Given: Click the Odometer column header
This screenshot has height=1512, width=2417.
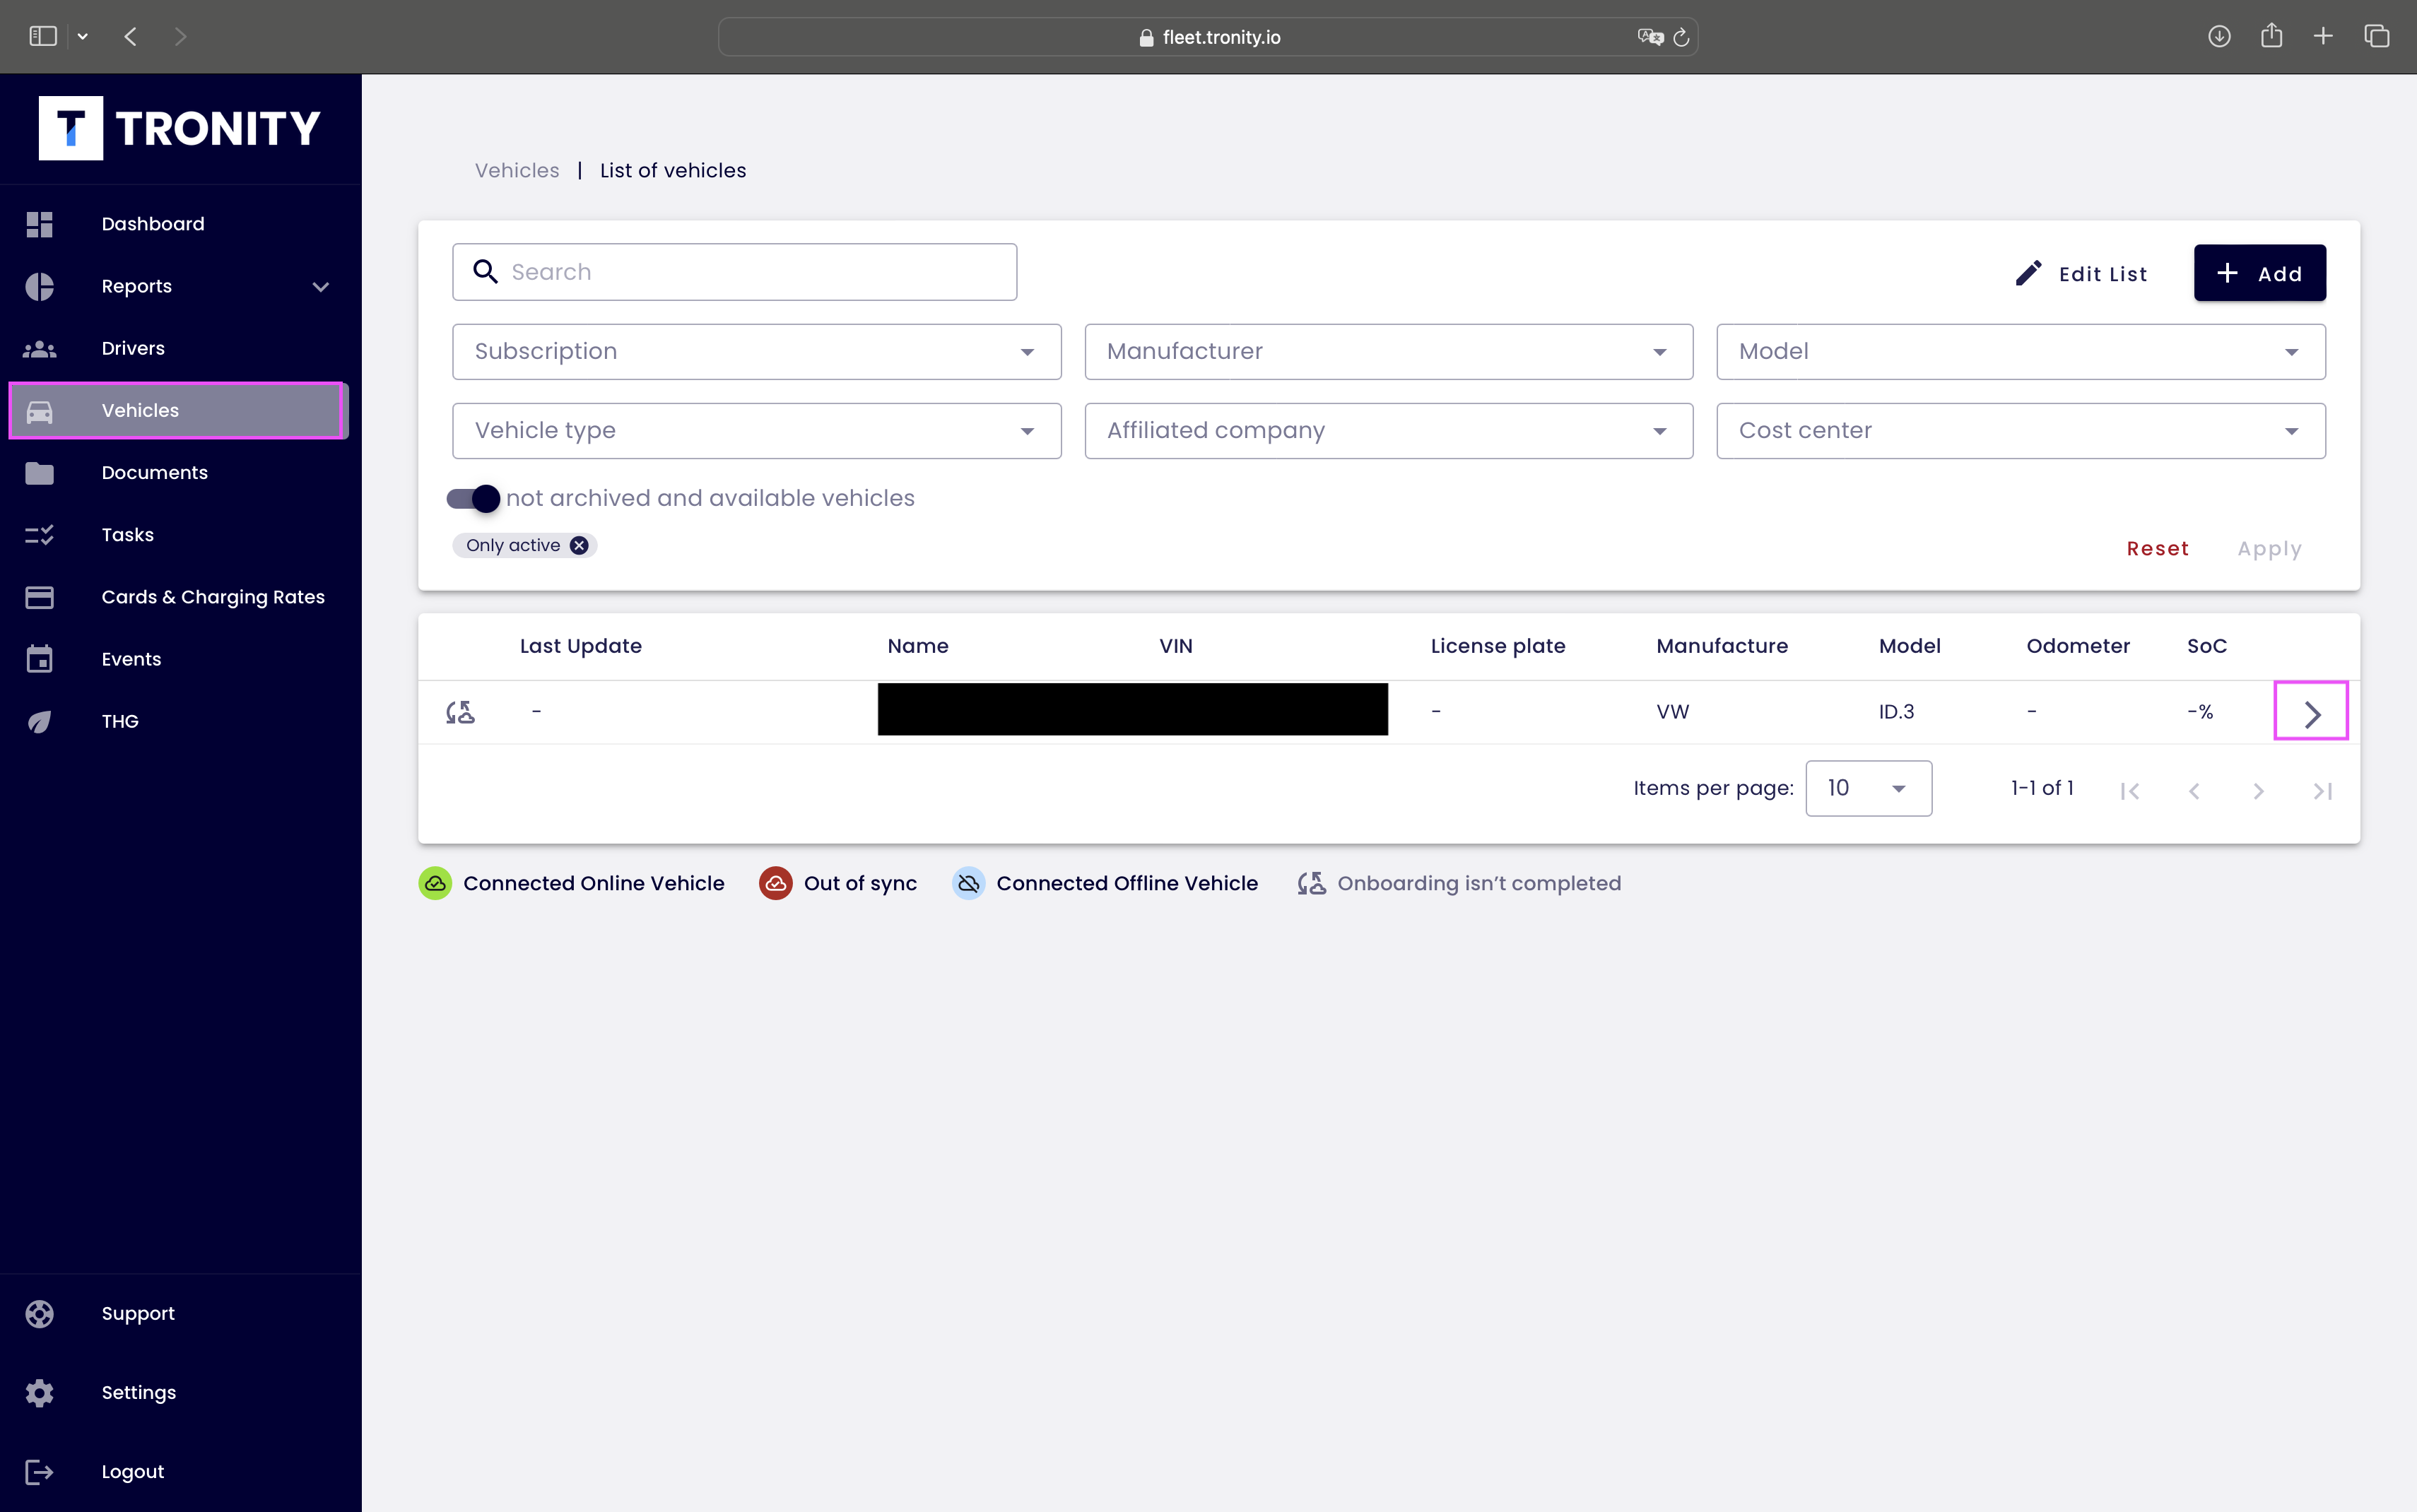Looking at the screenshot, I should click(x=2078, y=646).
